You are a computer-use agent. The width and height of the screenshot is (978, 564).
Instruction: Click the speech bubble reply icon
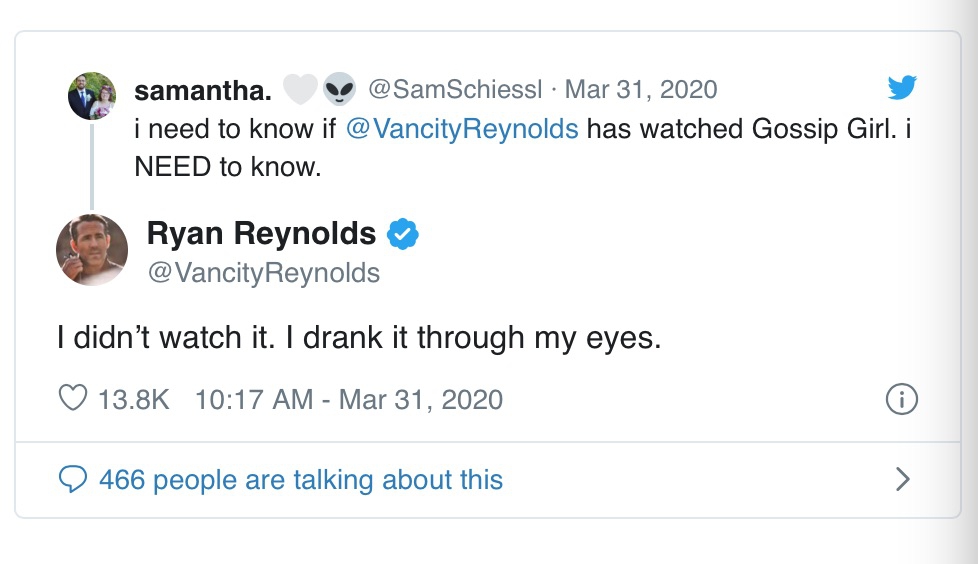tap(73, 479)
